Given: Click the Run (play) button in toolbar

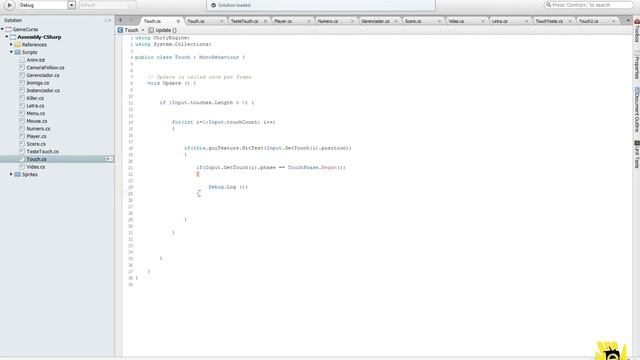Looking at the screenshot, I should pyautogui.click(x=9, y=5).
